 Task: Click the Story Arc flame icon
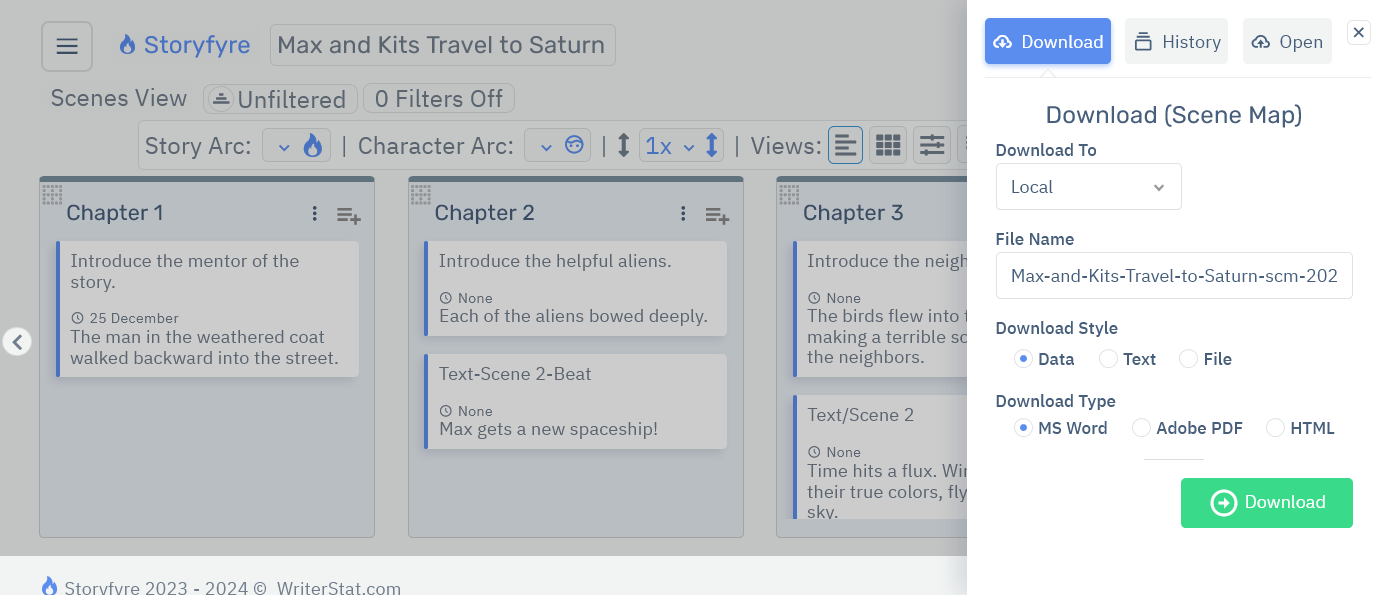(311, 144)
